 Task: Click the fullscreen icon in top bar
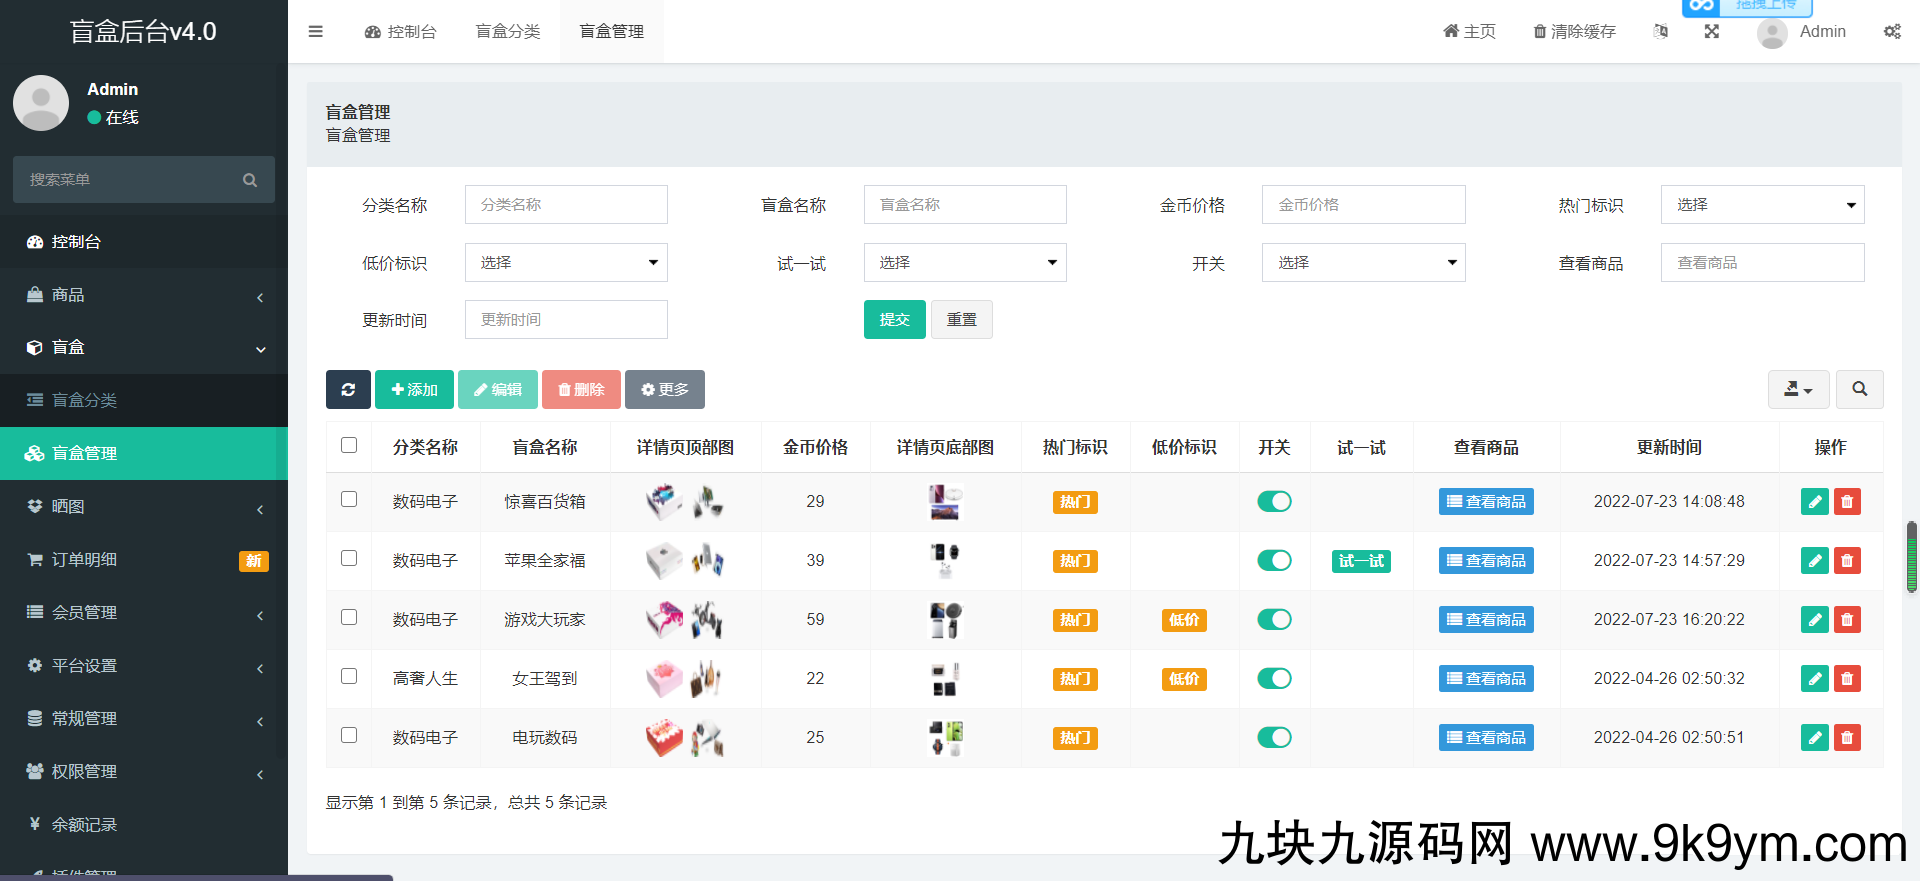tap(1712, 32)
